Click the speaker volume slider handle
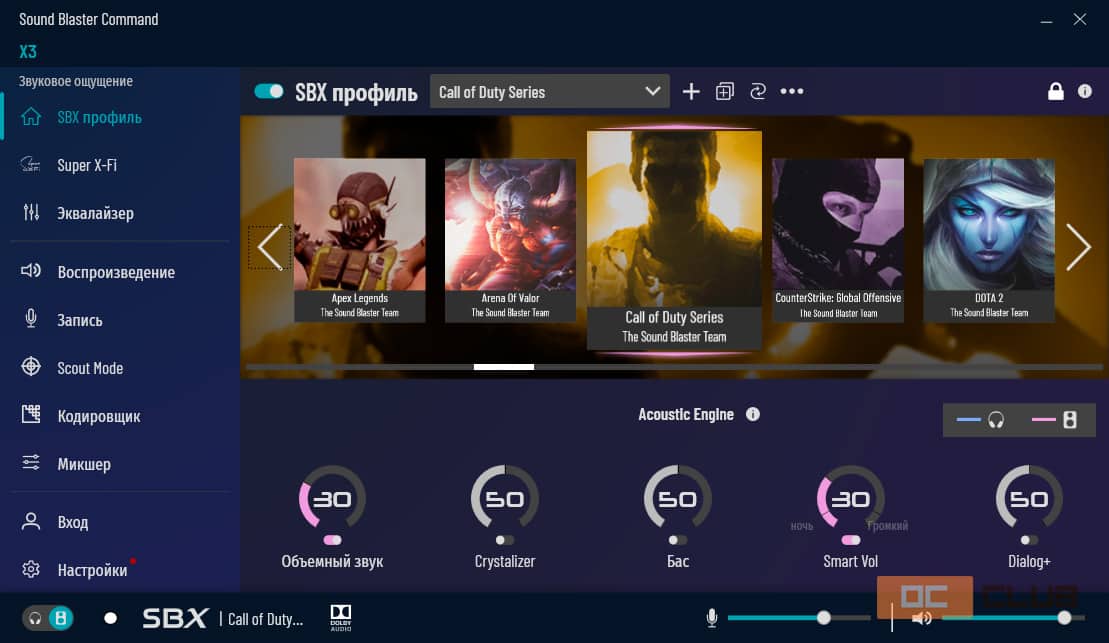Viewport: 1109px width, 643px height. [x=1064, y=618]
